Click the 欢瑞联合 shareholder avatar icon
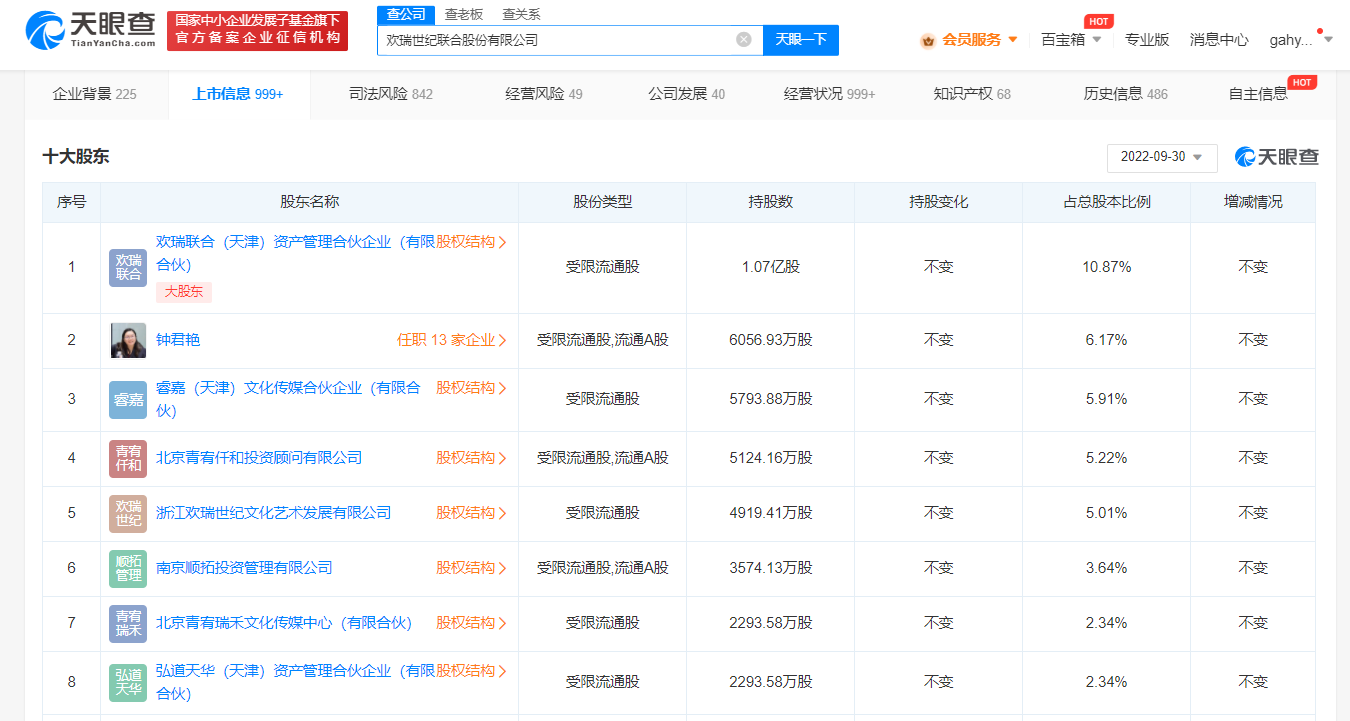 [127, 268]
